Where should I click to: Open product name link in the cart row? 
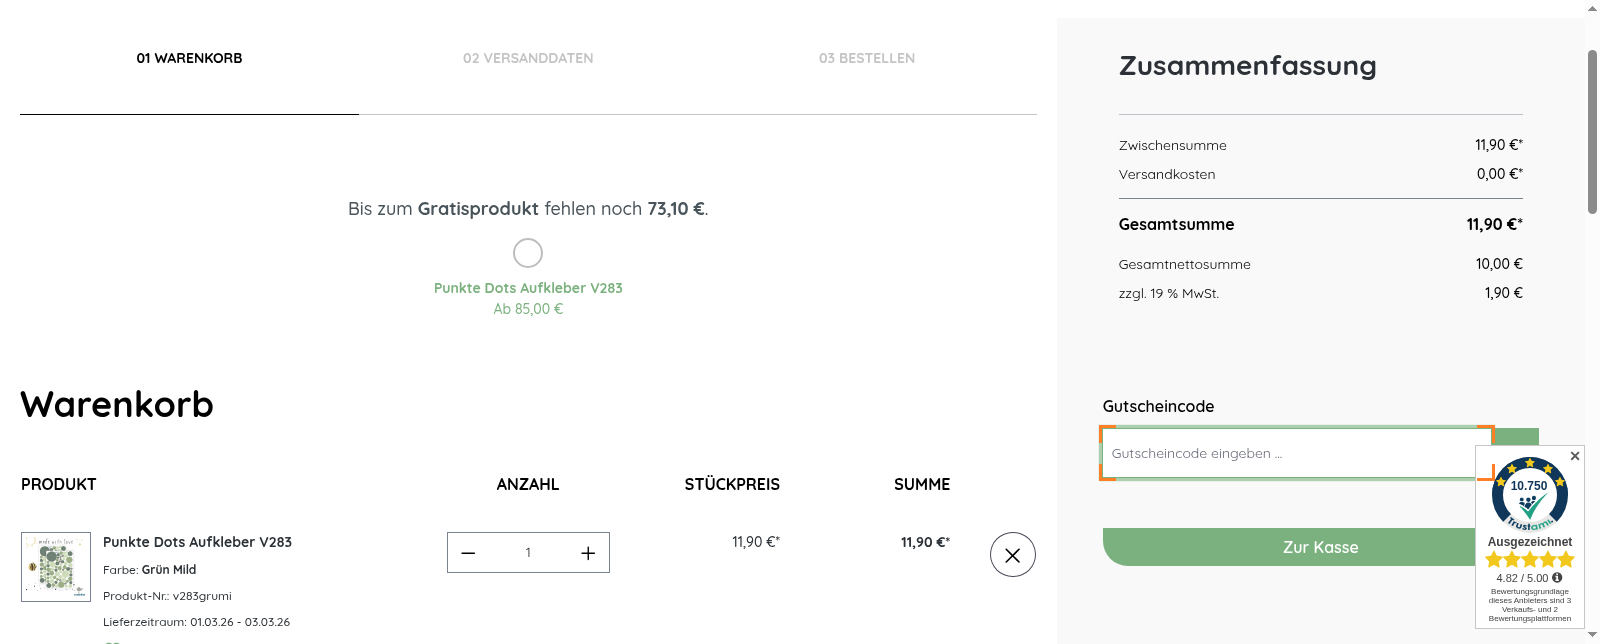pos(197,542)
